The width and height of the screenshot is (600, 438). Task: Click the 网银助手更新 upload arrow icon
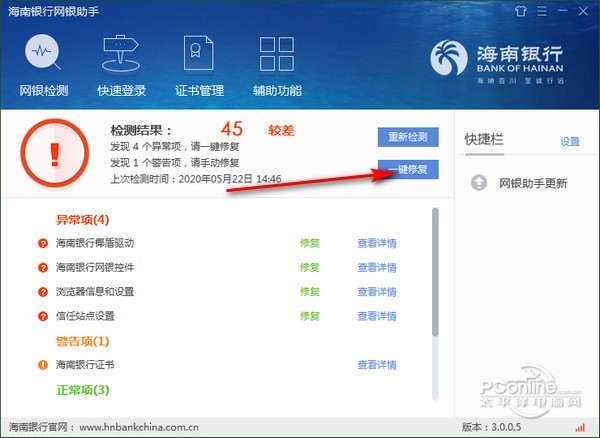point(479,183)
